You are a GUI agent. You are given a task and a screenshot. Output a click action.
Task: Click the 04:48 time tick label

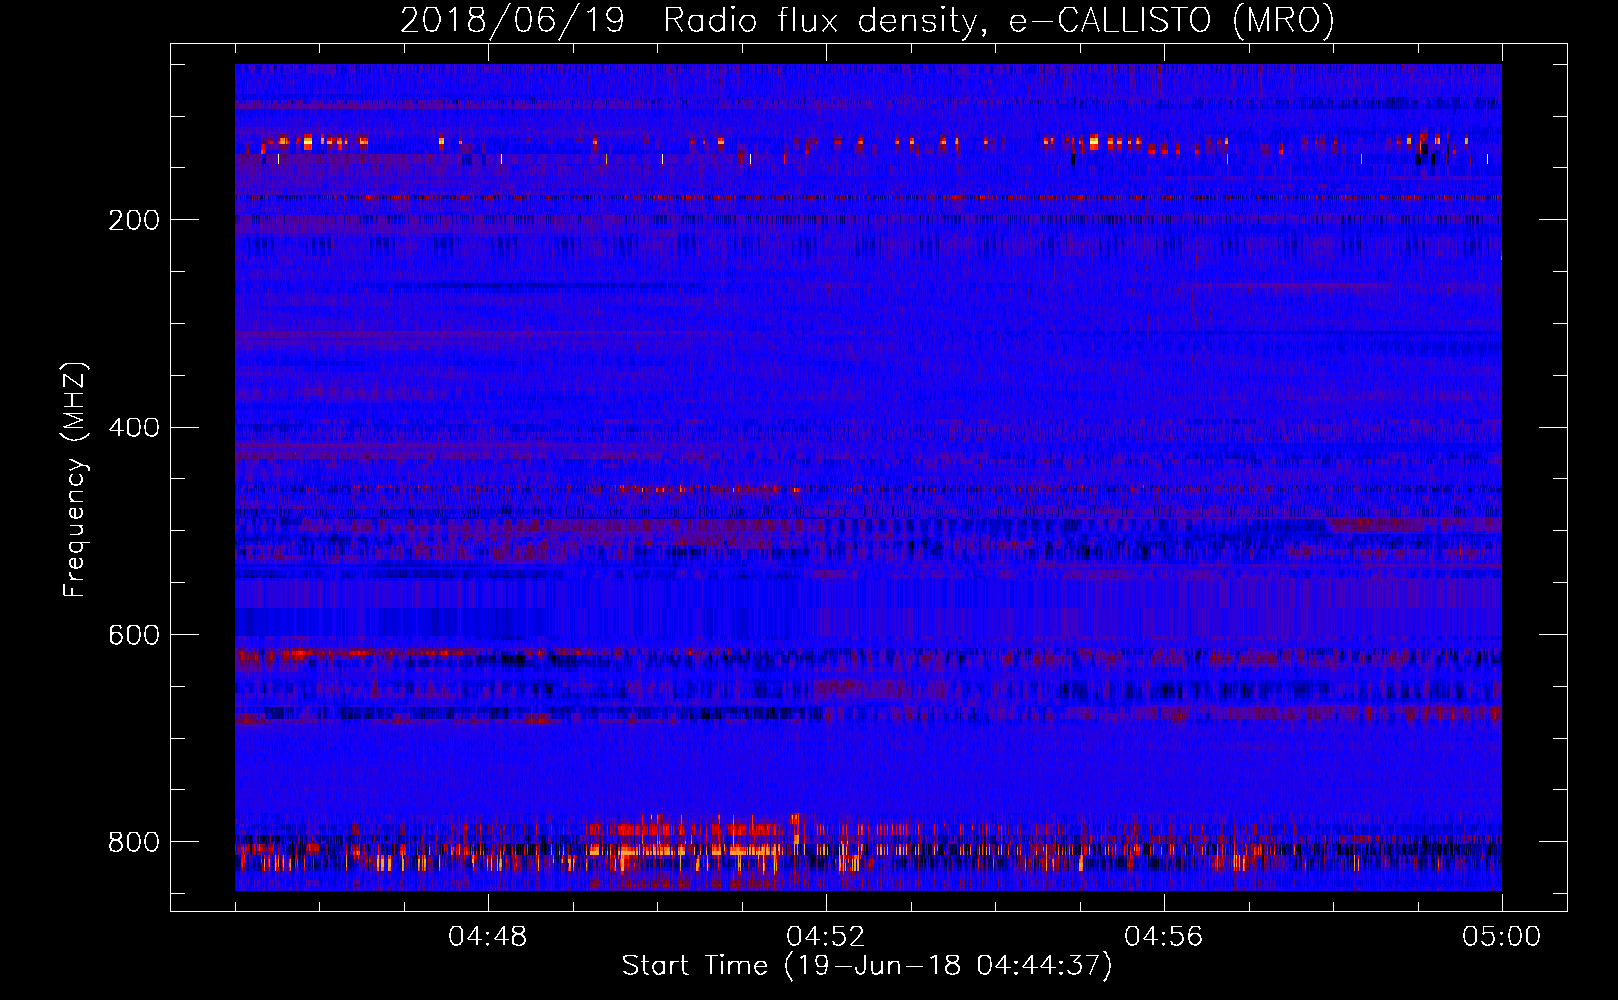[x=488, y=937]
